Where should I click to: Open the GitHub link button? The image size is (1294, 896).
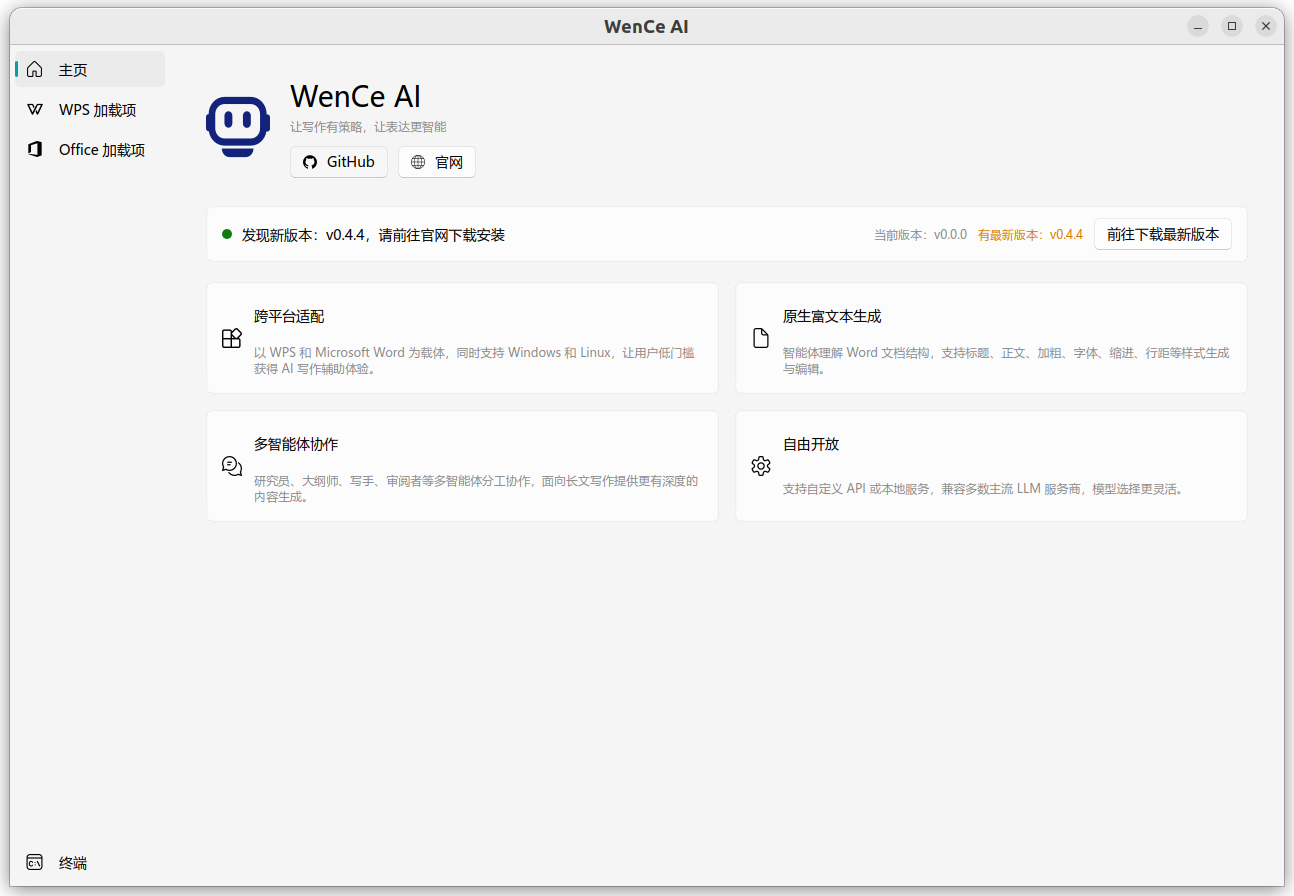339,162
